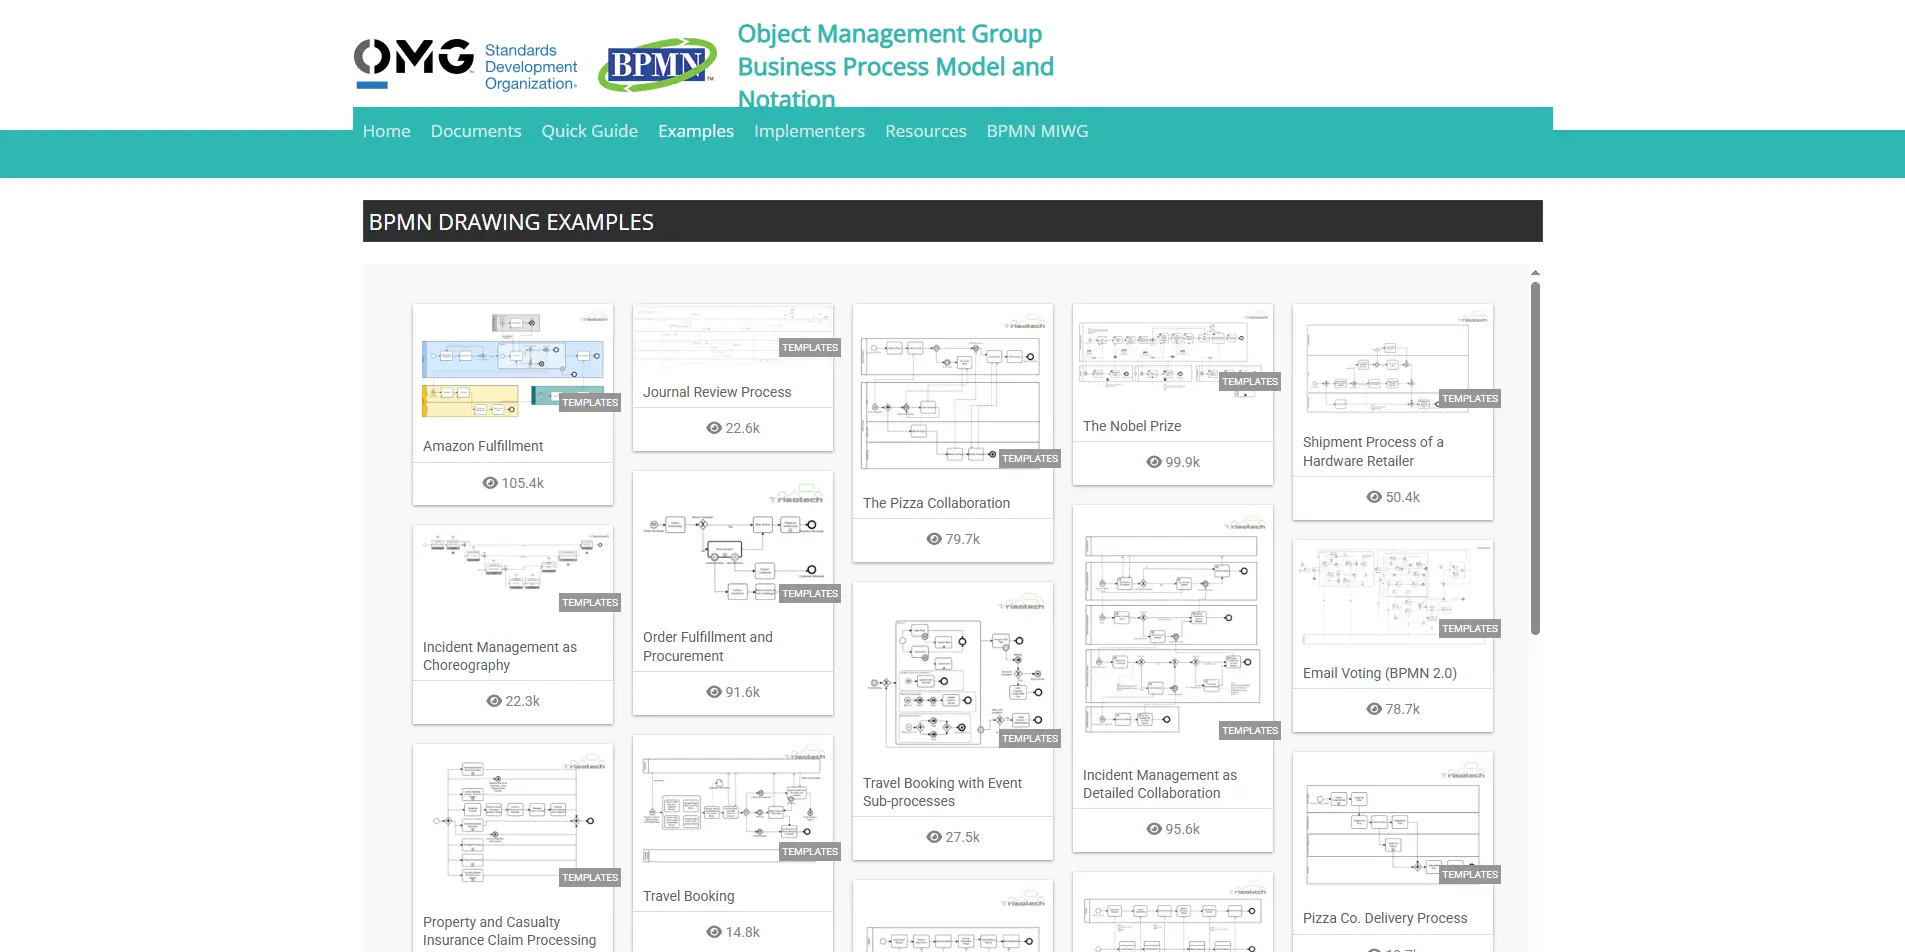This screenshot has width=1905, height=952.
Task: Click the view count icon for Journal Review Process
Action: click(x=714, y=428)
